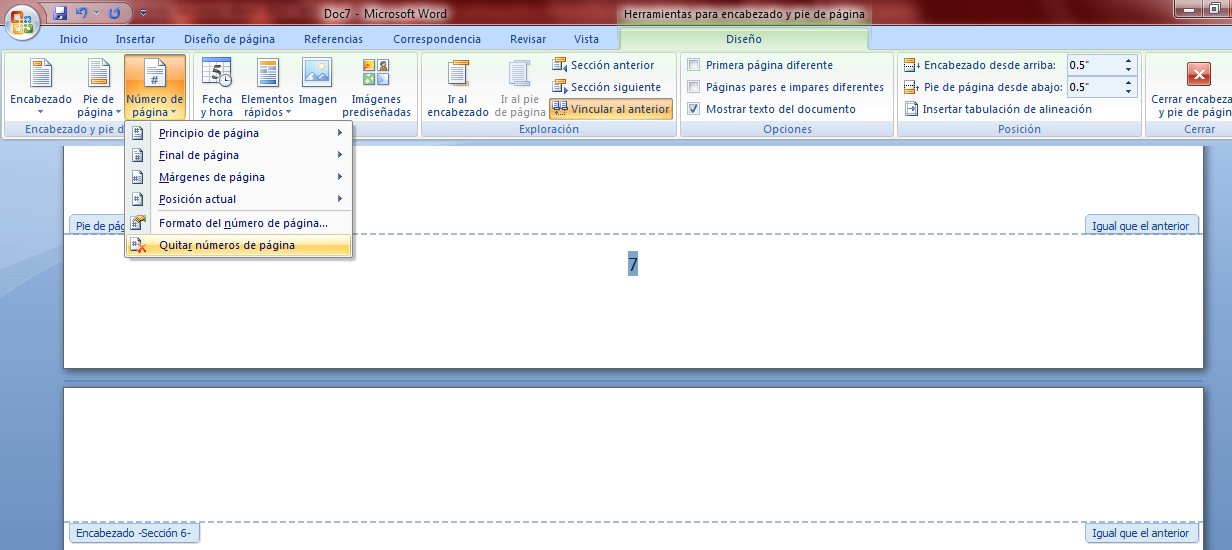The image size is (1232, 550).
Task: Open Correspondencia tab
Action: (x=437, y=39)
